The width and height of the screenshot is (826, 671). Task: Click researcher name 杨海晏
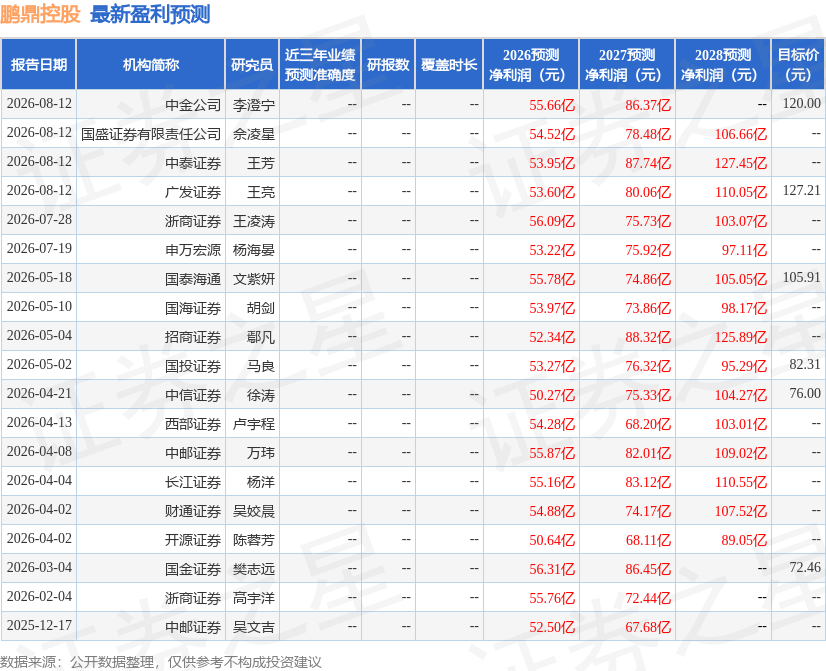coord(254,250)
